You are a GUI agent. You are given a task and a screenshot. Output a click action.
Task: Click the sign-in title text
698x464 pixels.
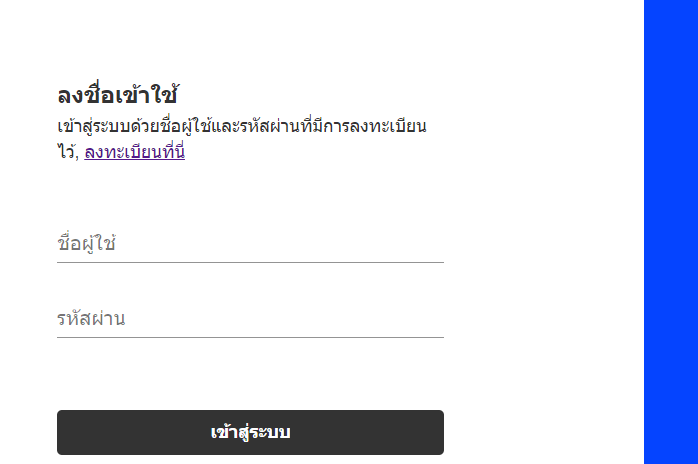point(118,96)
